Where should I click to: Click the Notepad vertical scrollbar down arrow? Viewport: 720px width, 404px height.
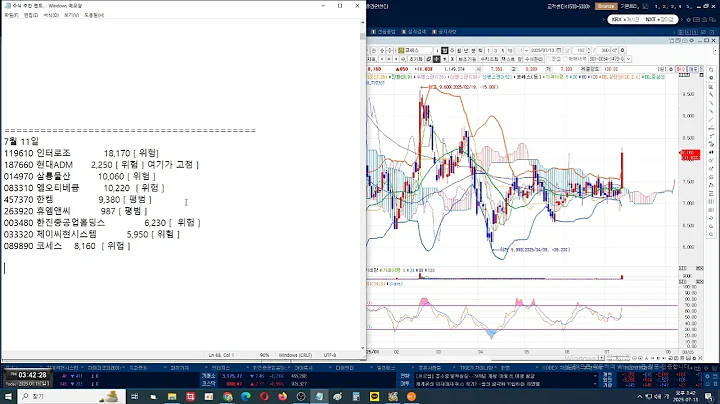click(x=362, y=348)
